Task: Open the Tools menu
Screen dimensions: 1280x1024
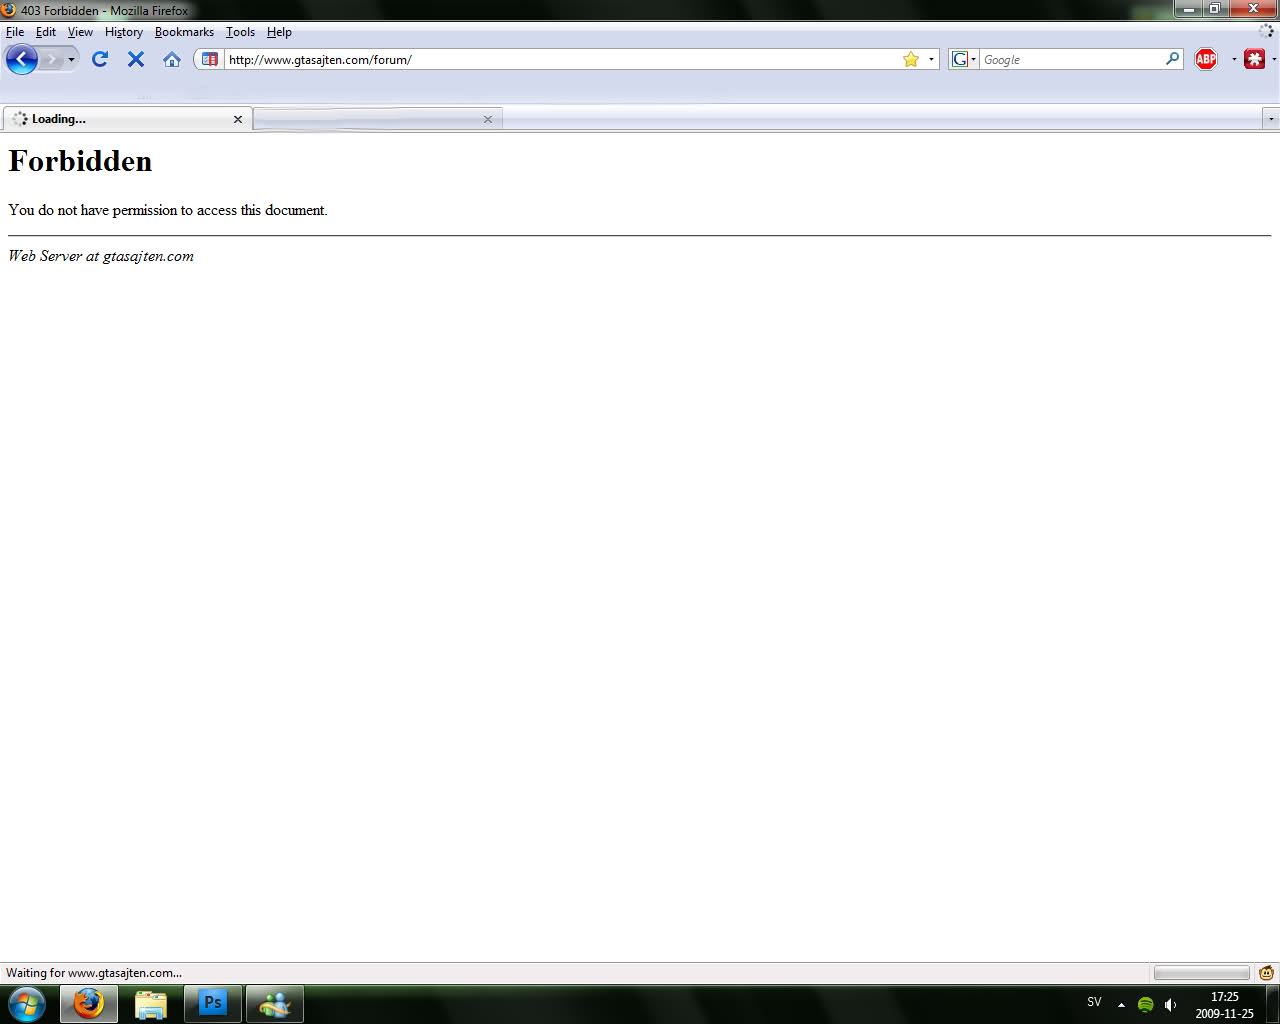Action: pyautogui.click(x=240, y=32)
